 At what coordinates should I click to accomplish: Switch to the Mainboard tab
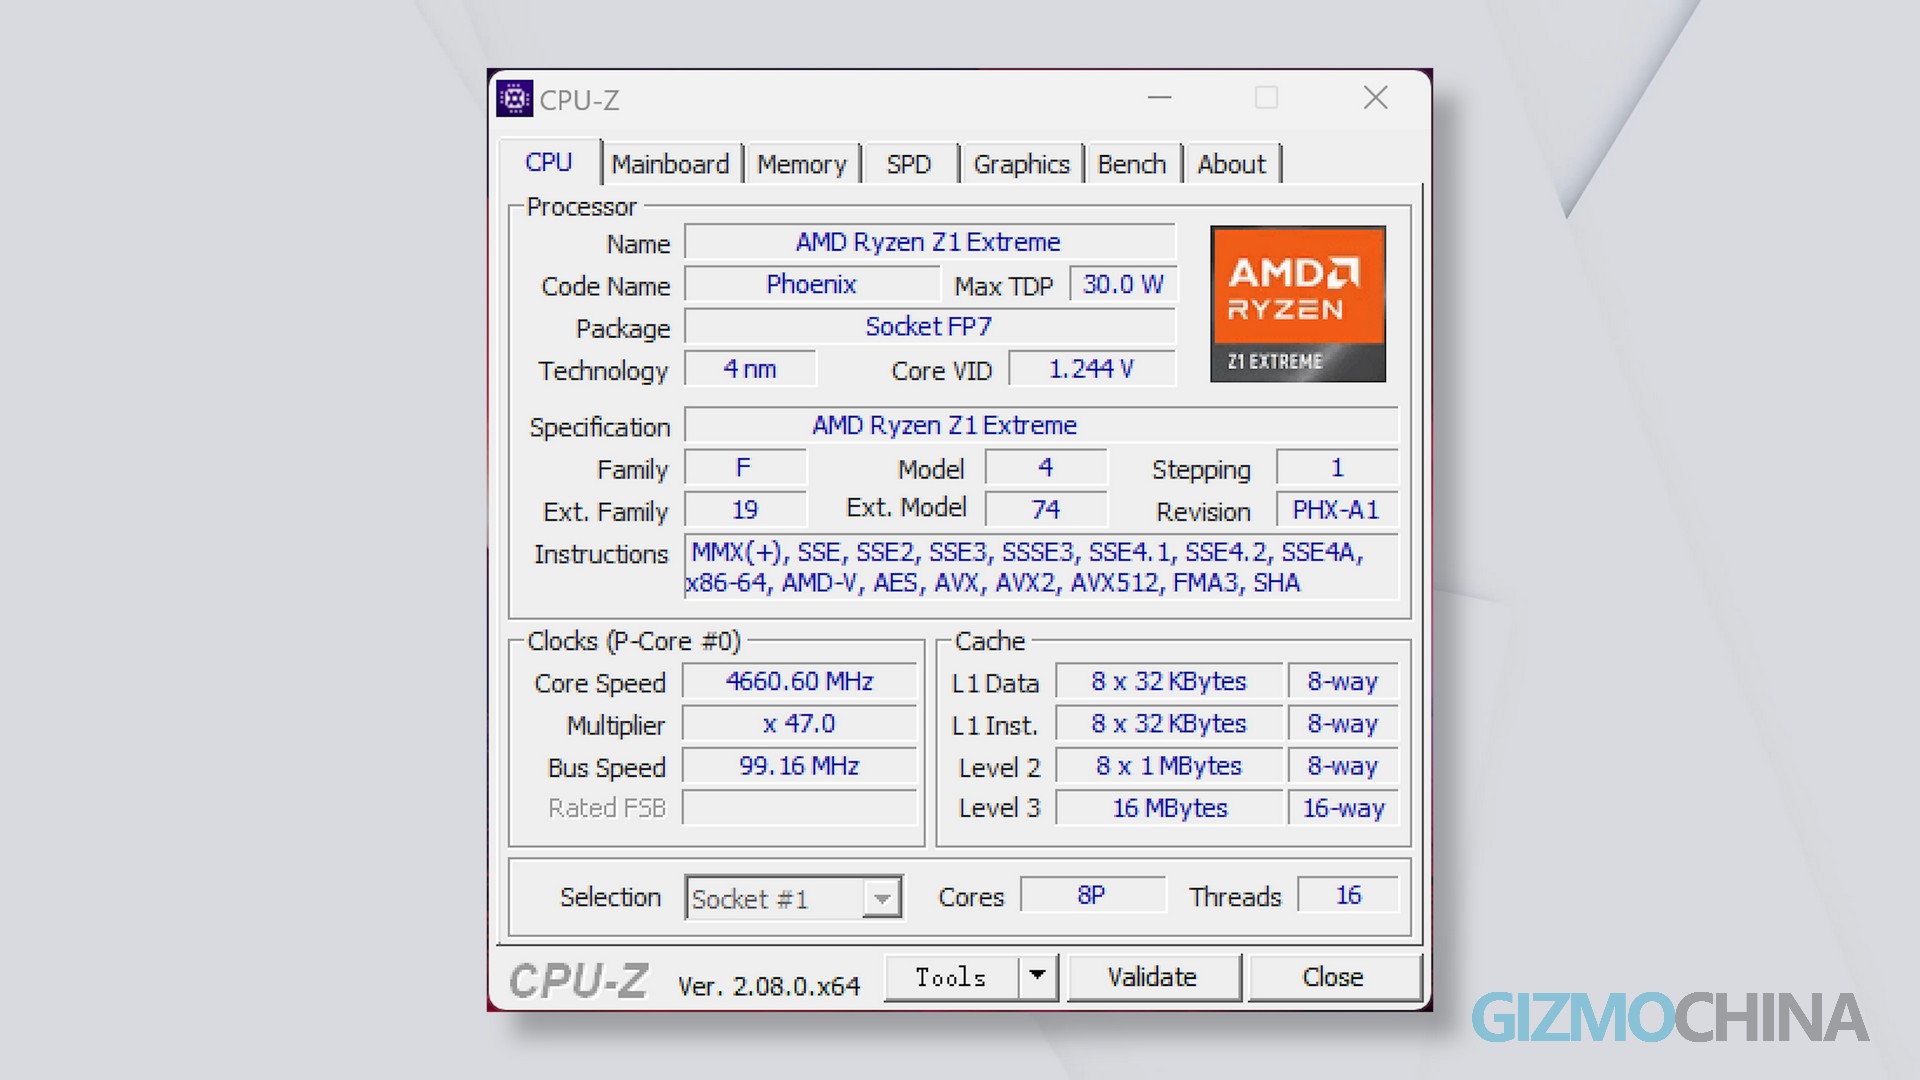(670, 164)
